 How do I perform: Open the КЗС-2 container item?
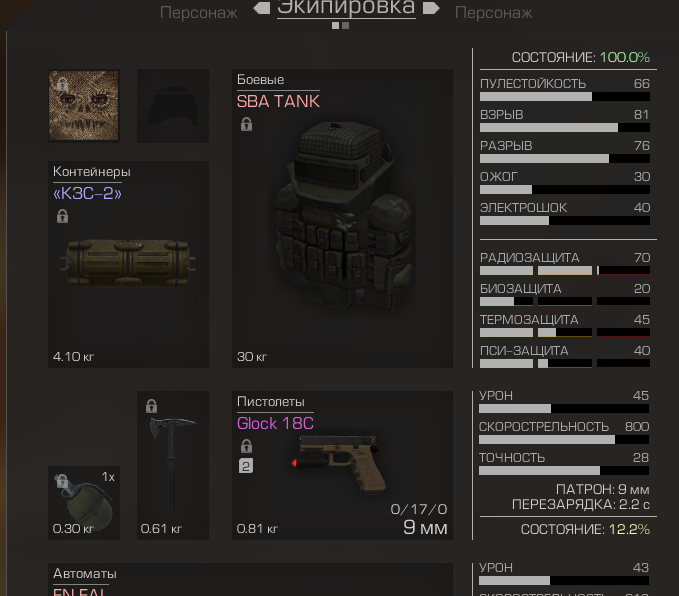(x=128, y=263)
